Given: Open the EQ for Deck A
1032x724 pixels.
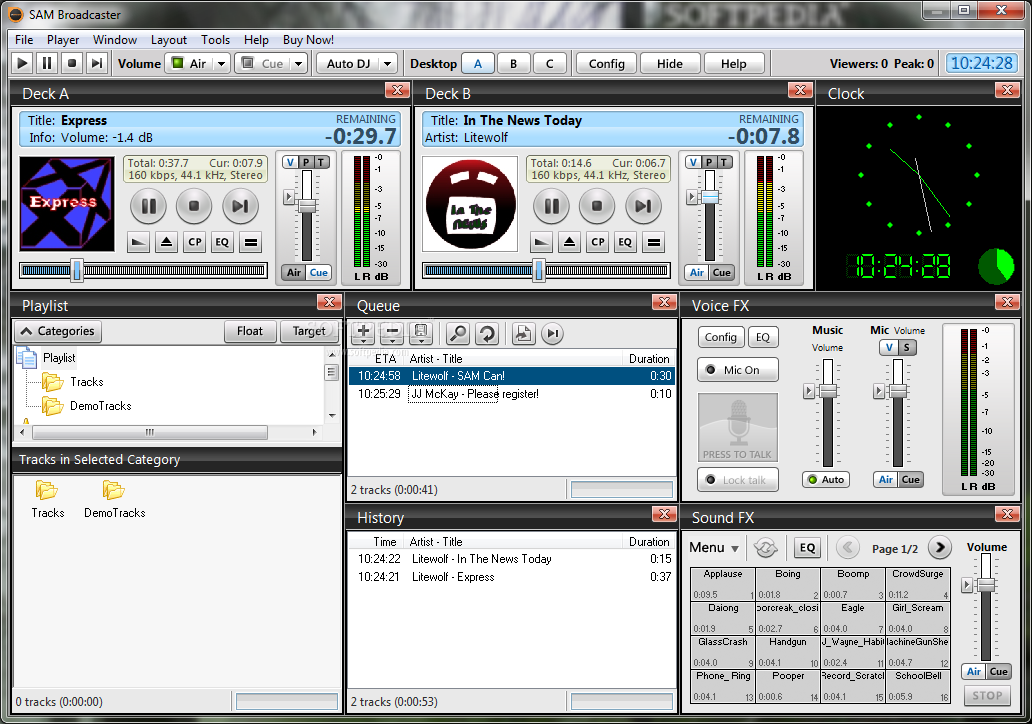Looking at the screenshot, I should (x=222, y=242).
